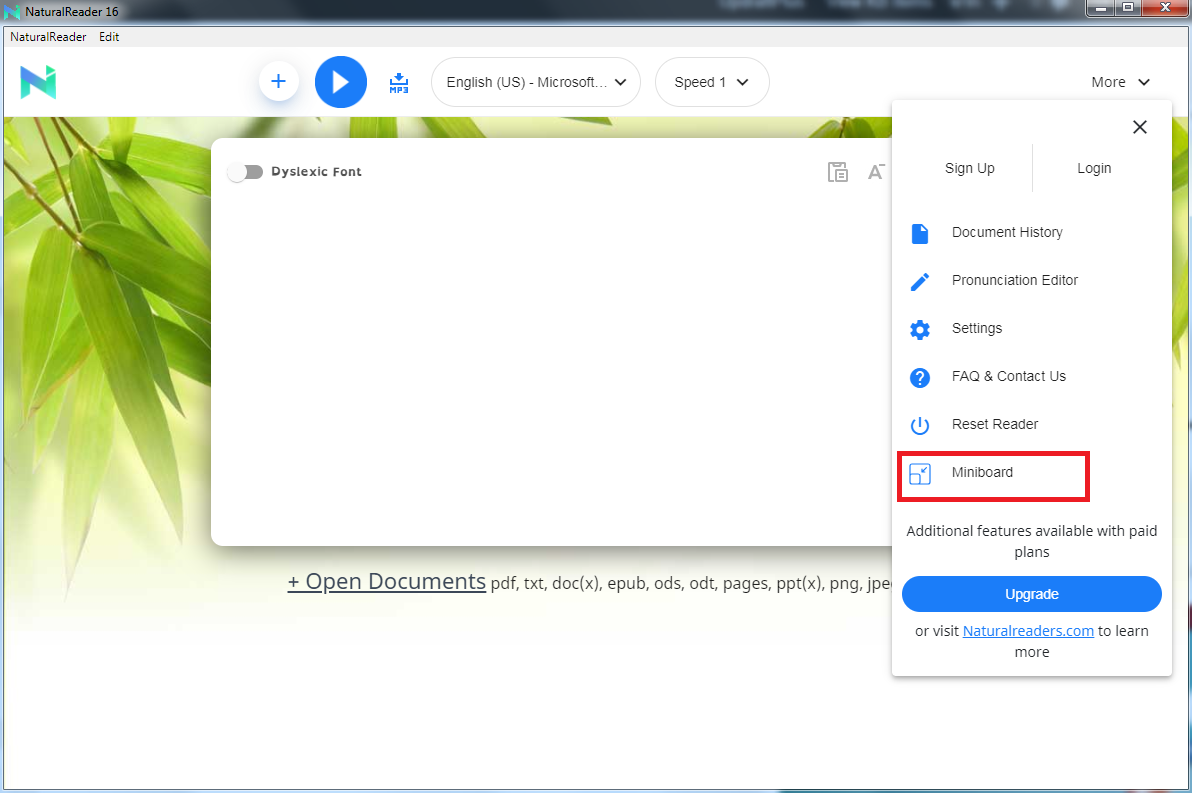Click the Pronunciation Editor pencil icon
Image resolution: width=1192 pixels, height=793 pixels.
point(920,281)
